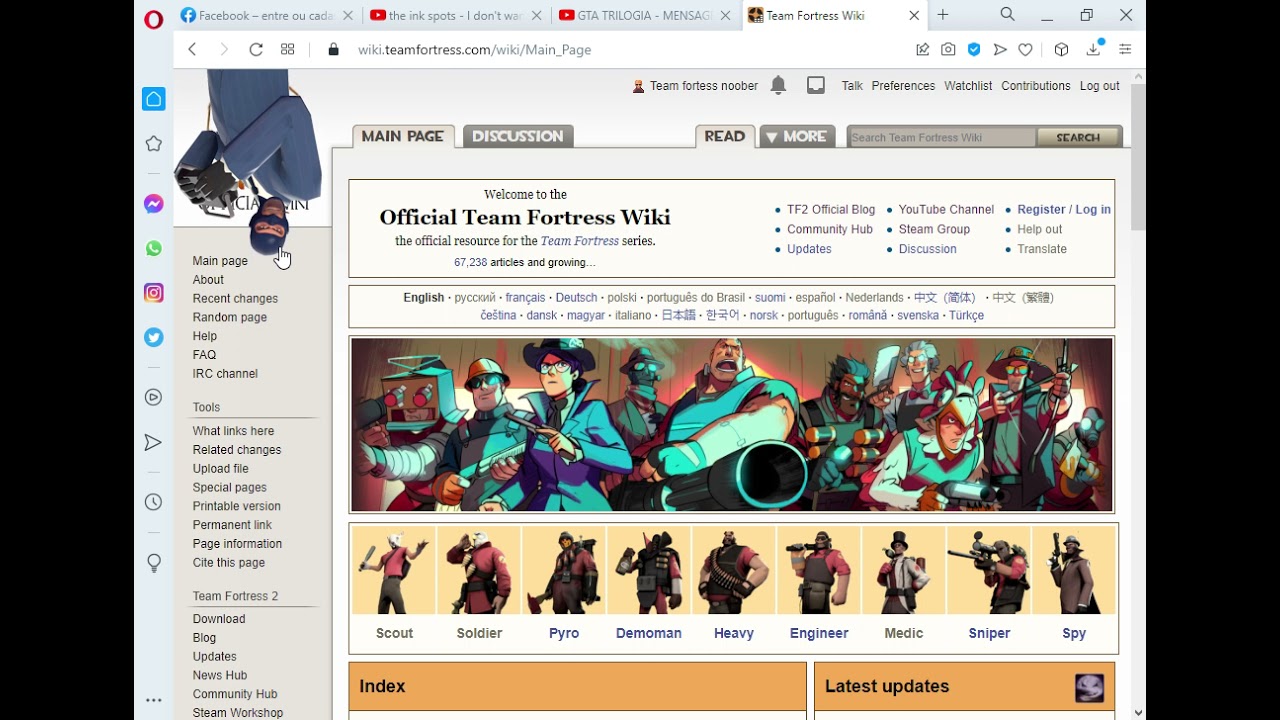This screenshot has height=720, width=1280.
Task: Open the easy setup sliders icon
Action: coord(1125,49)
